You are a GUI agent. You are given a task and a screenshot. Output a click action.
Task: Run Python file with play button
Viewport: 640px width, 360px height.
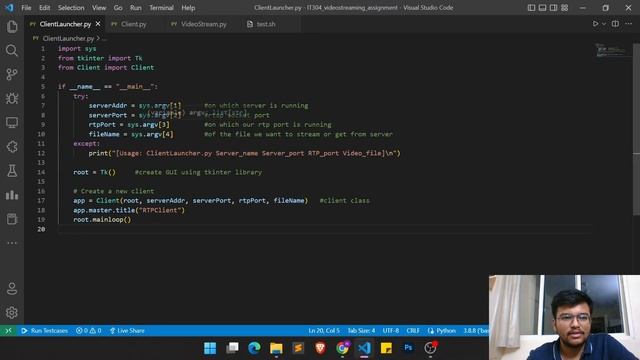[x=596, y=24]
